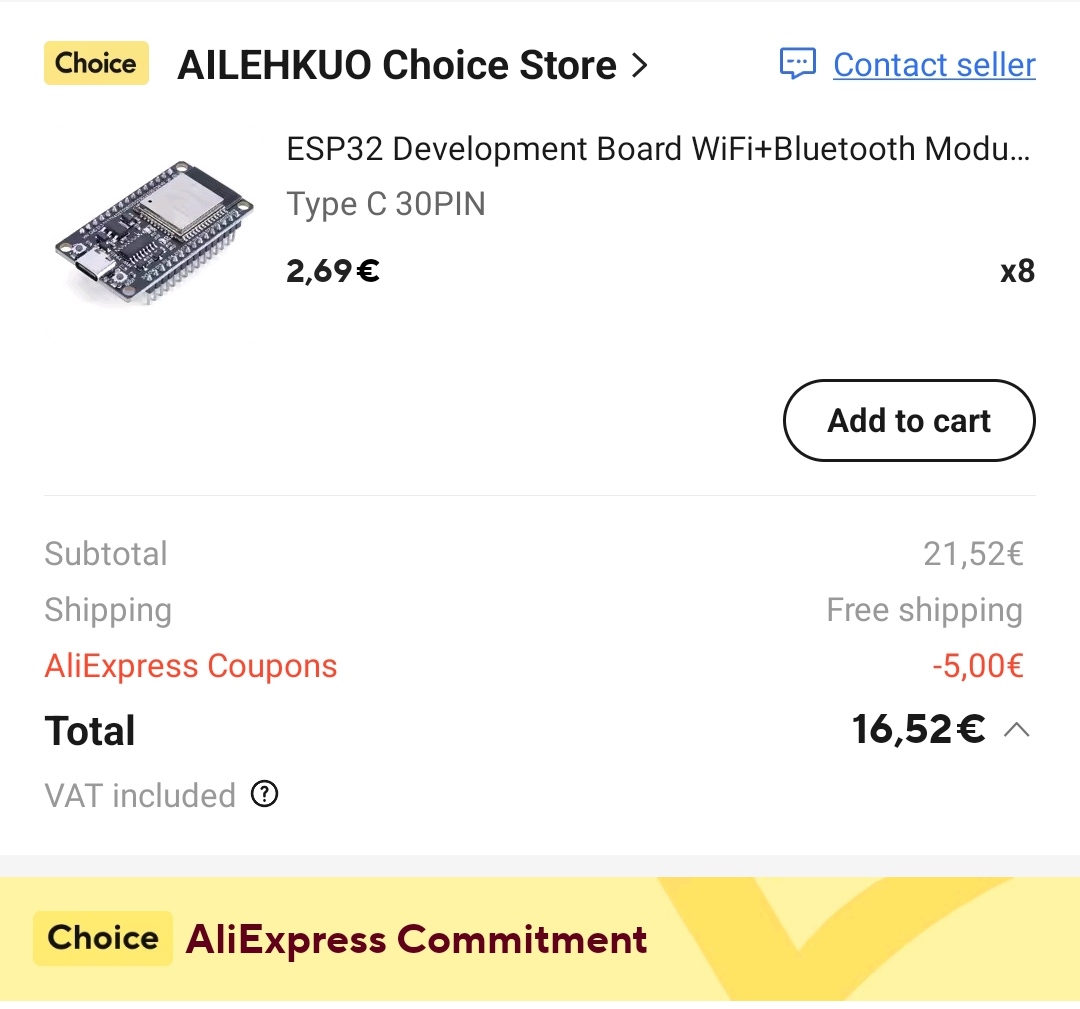The height and width of the screenshot is (1009, 1080).
Task: Open the AliExpress Commitment banner text
Action: tap(416, 940)
